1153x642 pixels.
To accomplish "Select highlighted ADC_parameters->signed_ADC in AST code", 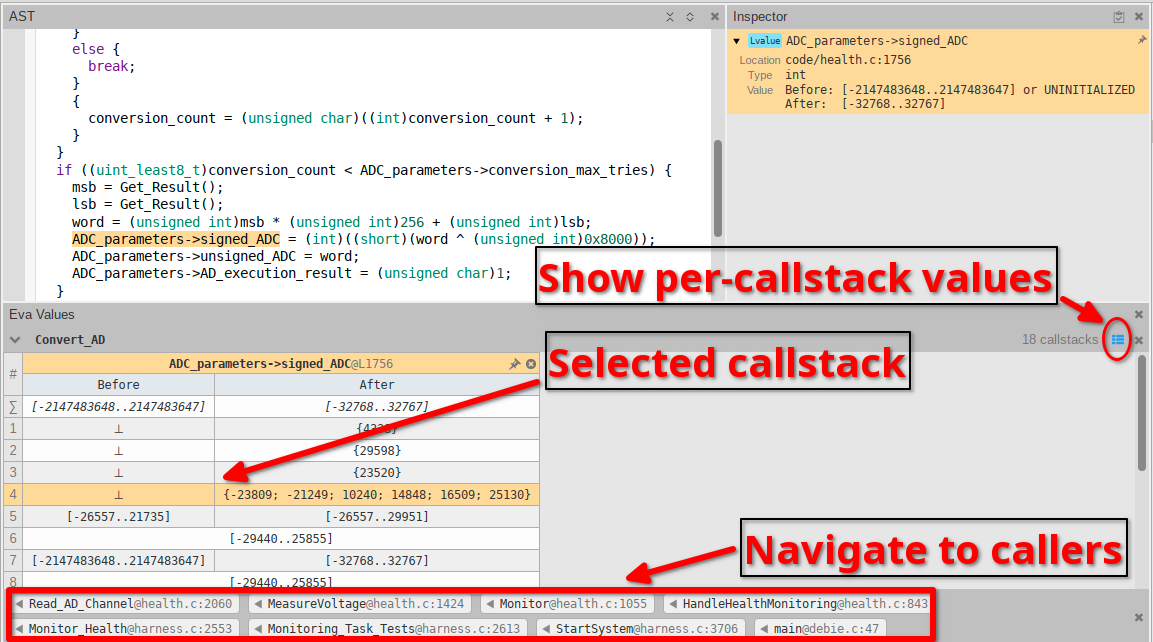I will pos(176,239).
